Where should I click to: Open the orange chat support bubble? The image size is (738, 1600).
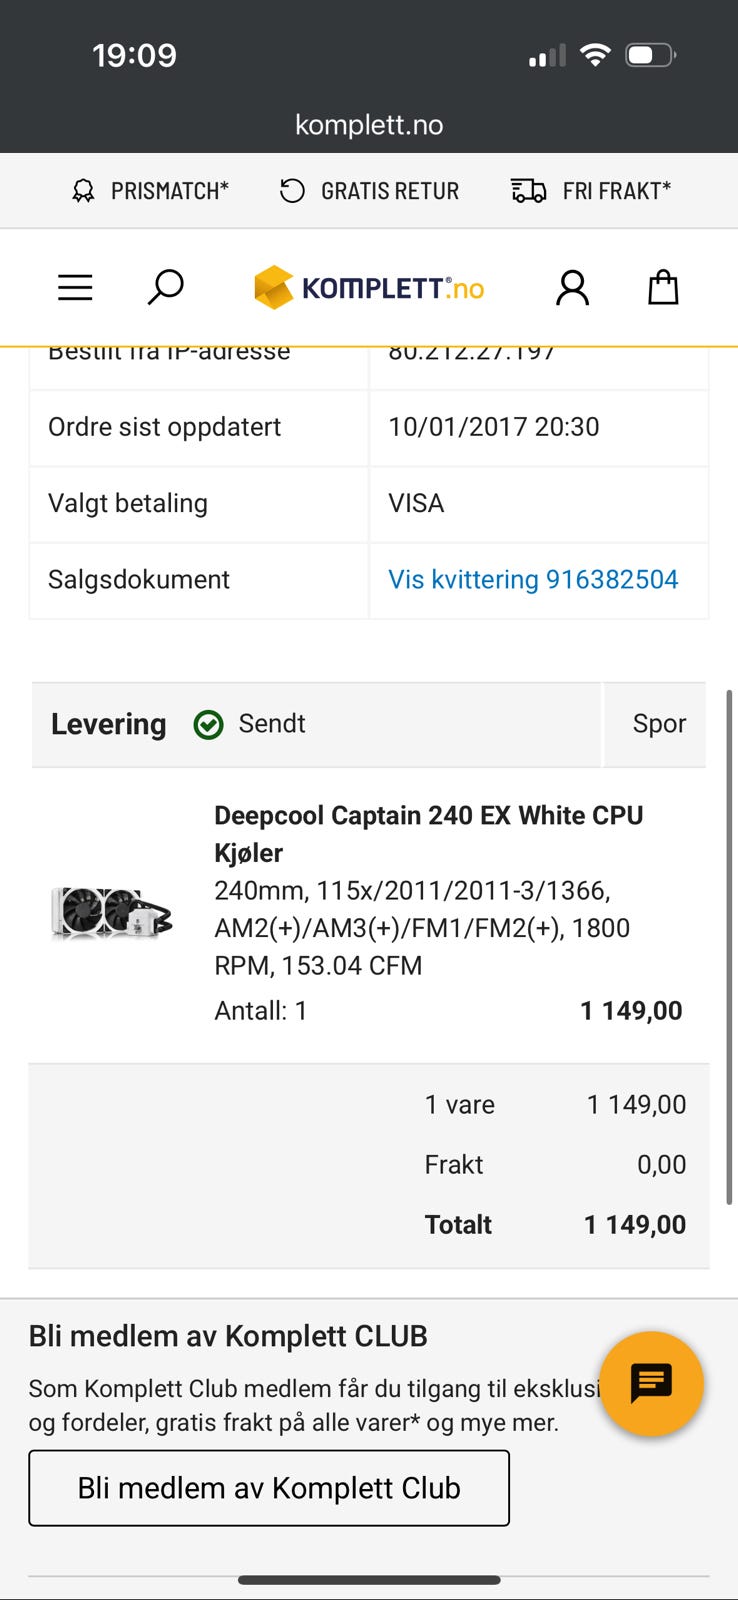pos(651,1383)
